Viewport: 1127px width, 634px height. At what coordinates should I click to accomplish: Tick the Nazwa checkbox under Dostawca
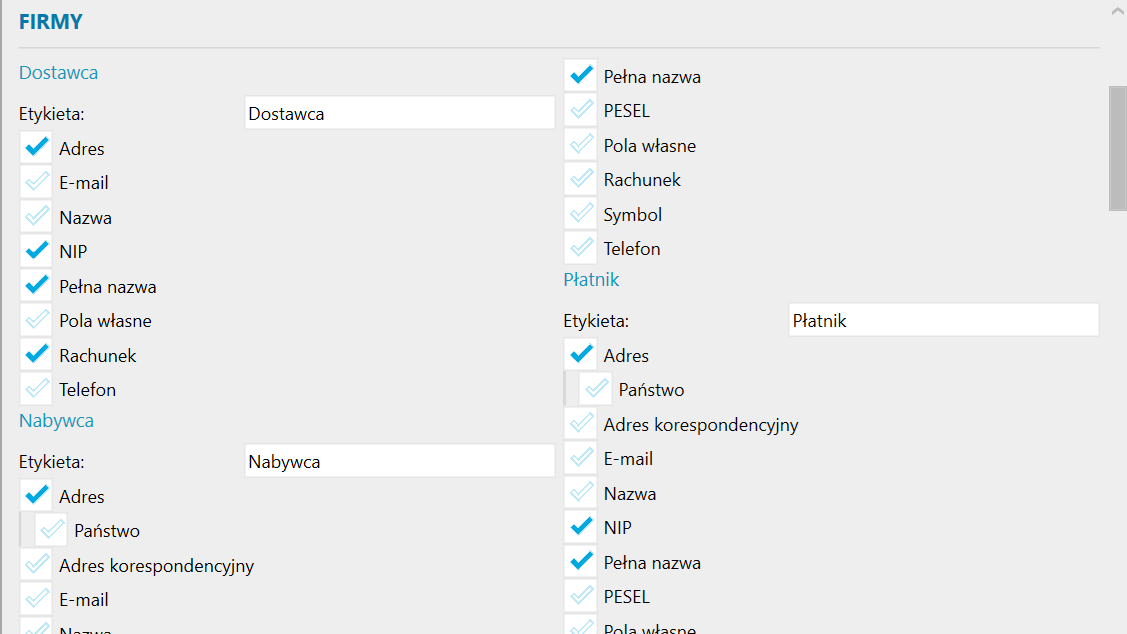pos(37,217)
